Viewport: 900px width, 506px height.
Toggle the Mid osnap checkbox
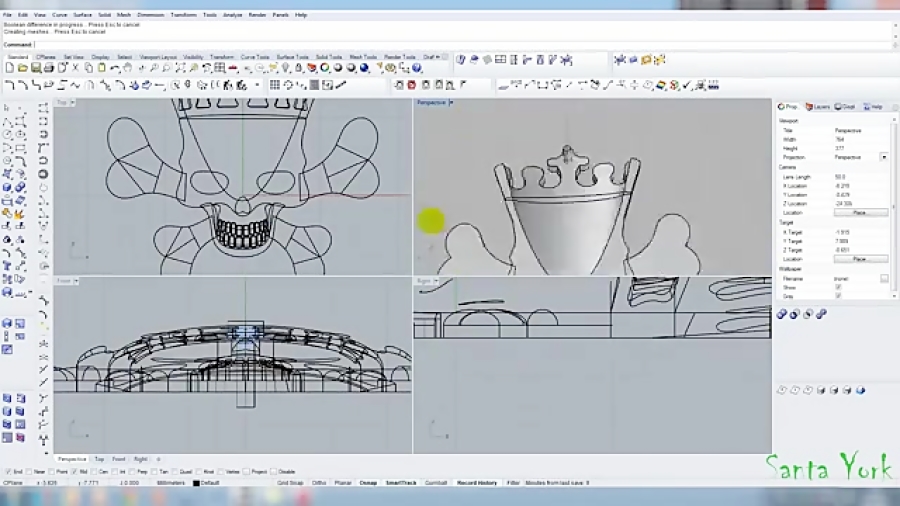(74, 472)
